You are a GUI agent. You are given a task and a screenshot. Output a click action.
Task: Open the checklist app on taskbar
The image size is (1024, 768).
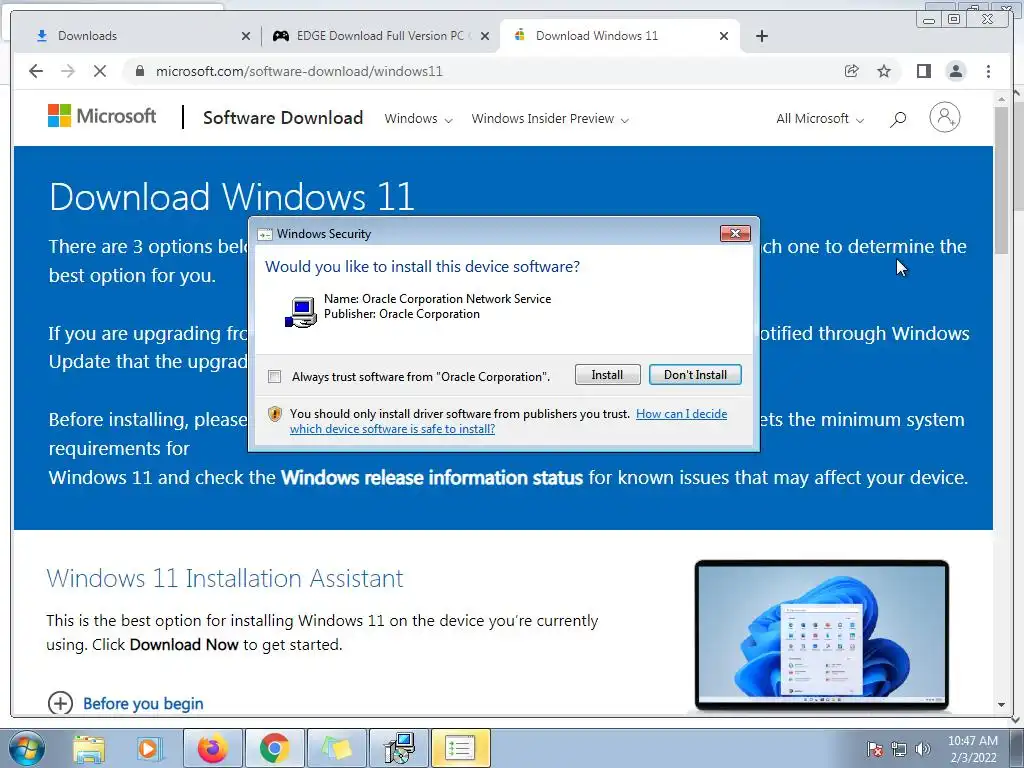point(460,748)
